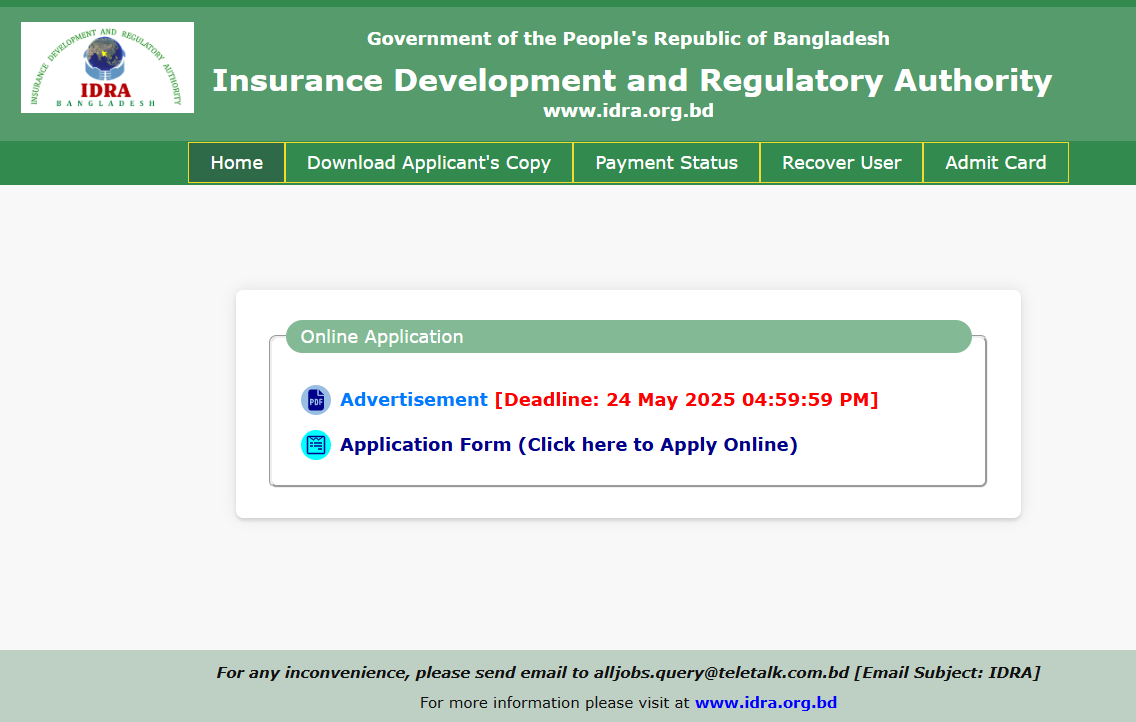The image size is (1136, 722).
Task: Open the Admit Card menu
Action: click(995, 163)
